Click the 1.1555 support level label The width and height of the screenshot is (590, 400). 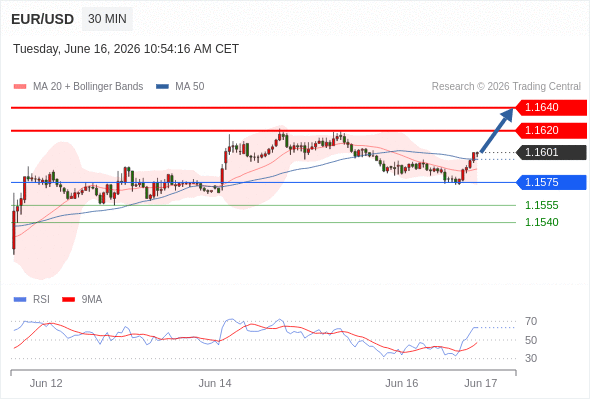coord(541,205)
